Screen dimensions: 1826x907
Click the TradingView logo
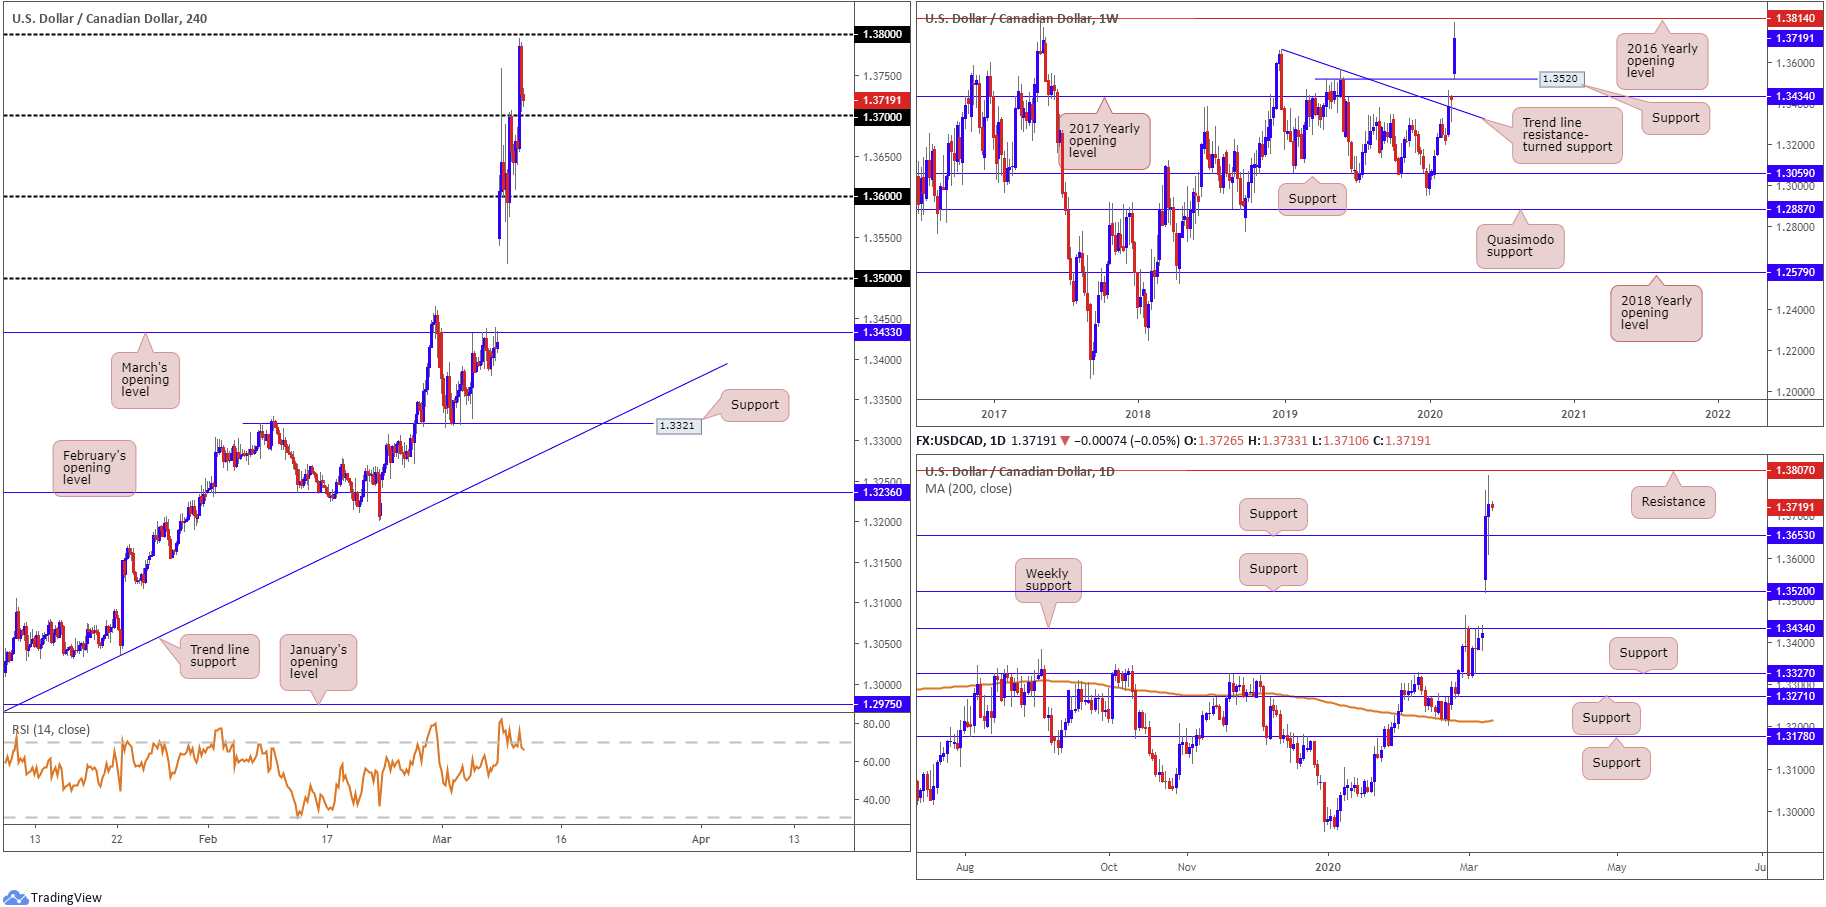point(52,897)
